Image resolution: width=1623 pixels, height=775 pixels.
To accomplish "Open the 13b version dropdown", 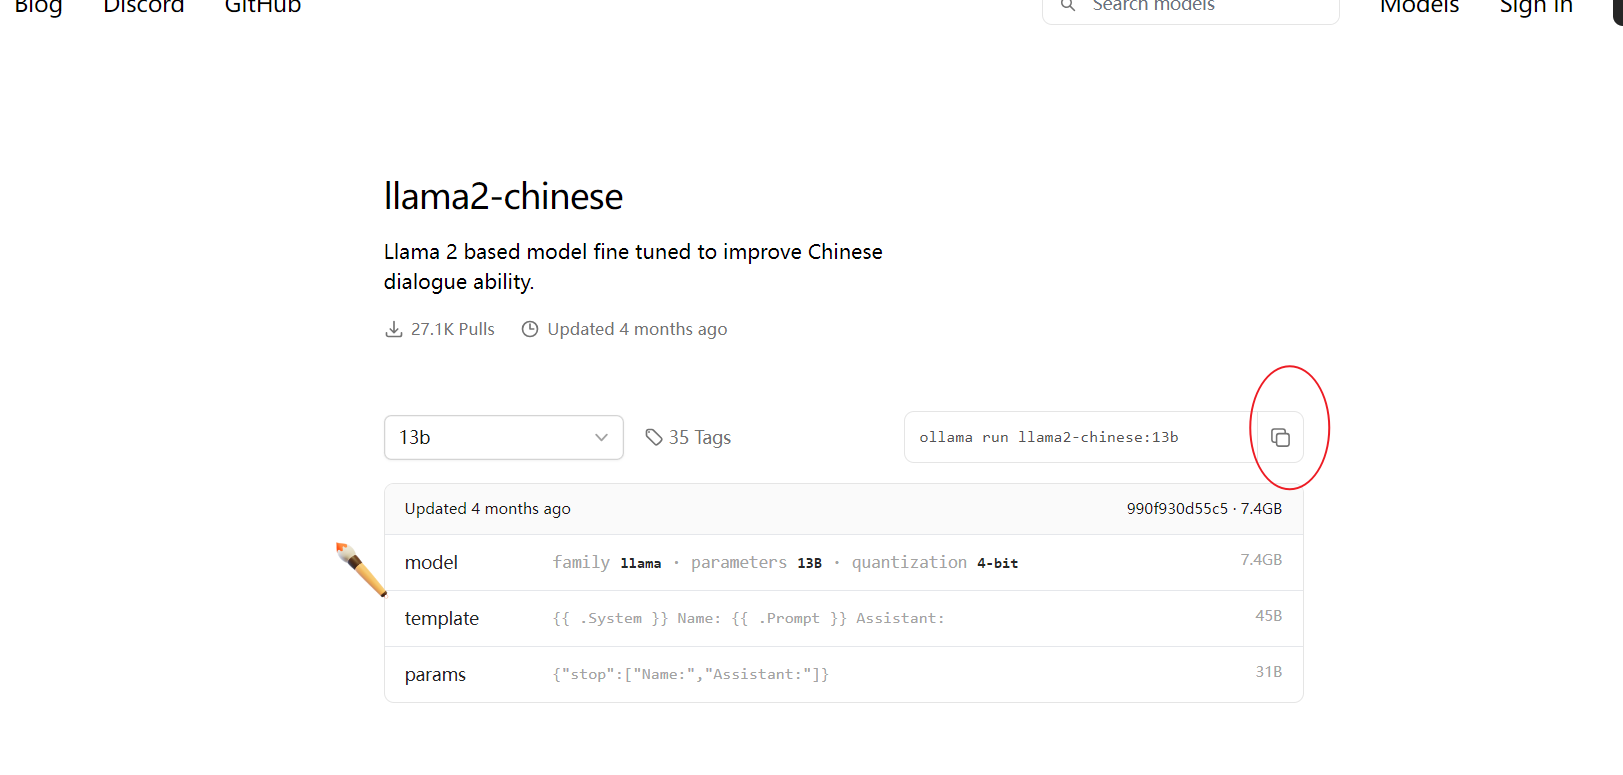I will pos(504,437).
